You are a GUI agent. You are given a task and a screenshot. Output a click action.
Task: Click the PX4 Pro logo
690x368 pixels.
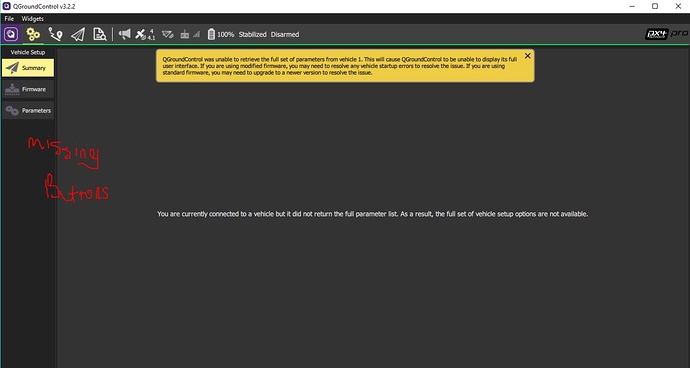(x=667, y=34)
